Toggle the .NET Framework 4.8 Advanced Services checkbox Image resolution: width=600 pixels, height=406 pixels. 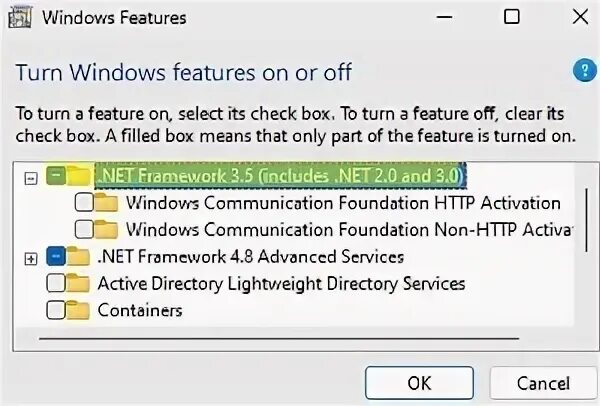pyautogui.click(x=56, y=257)
